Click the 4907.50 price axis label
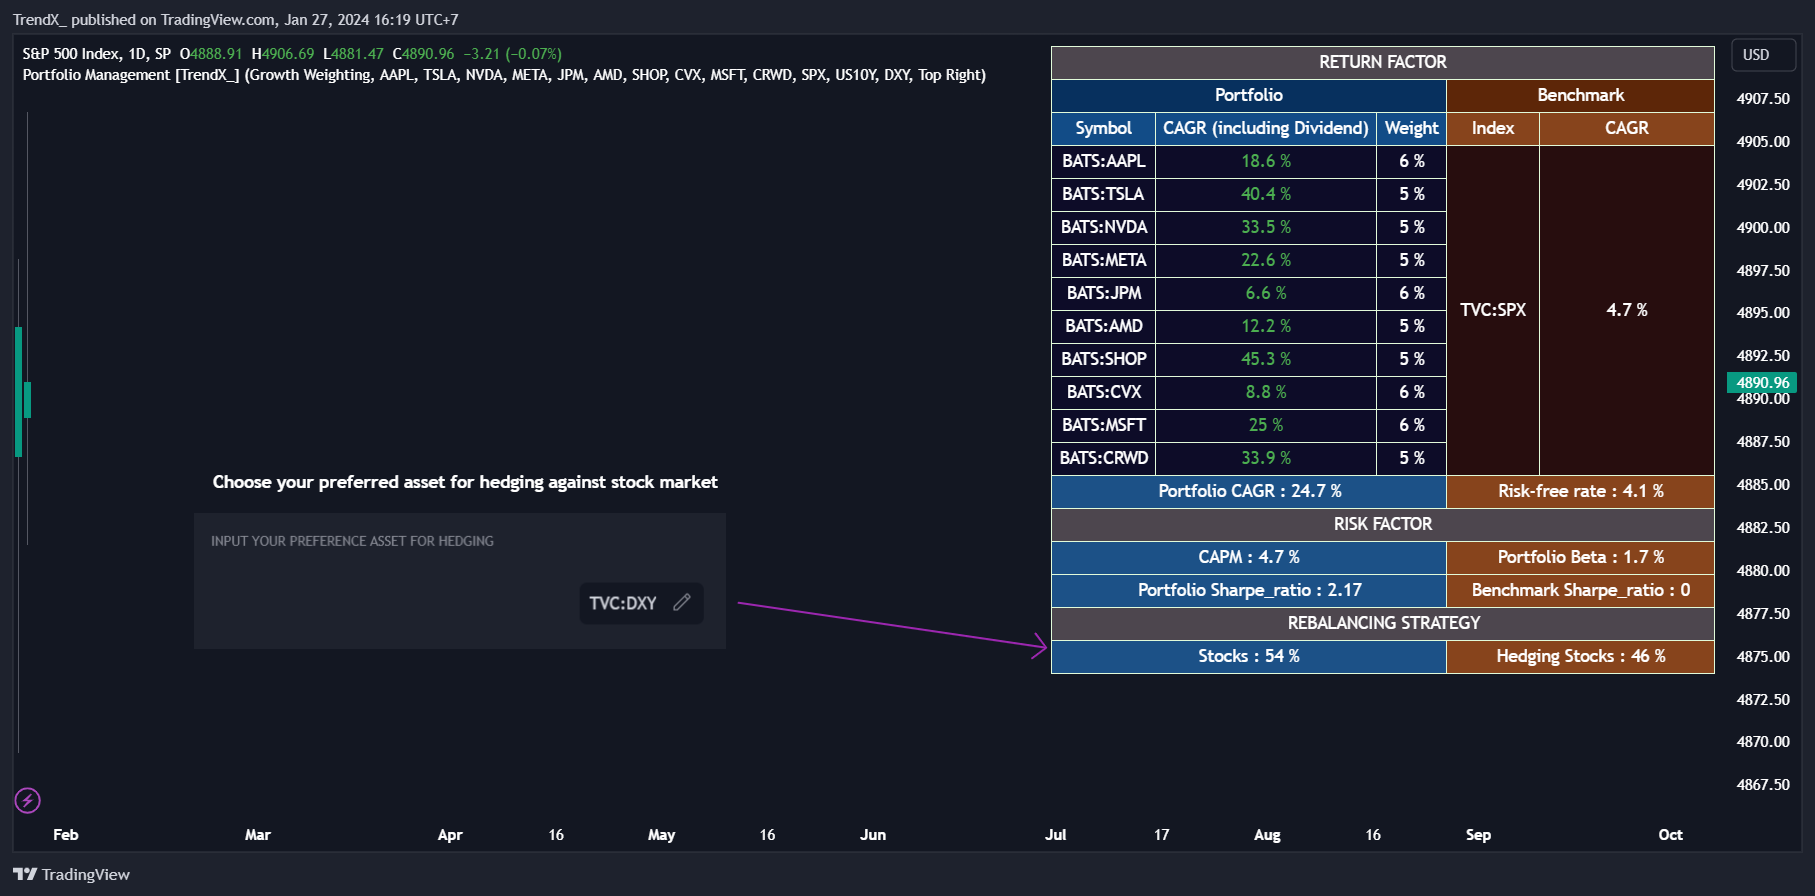The width and height of the screenshot is (1815, 896). coord(1763,99)
